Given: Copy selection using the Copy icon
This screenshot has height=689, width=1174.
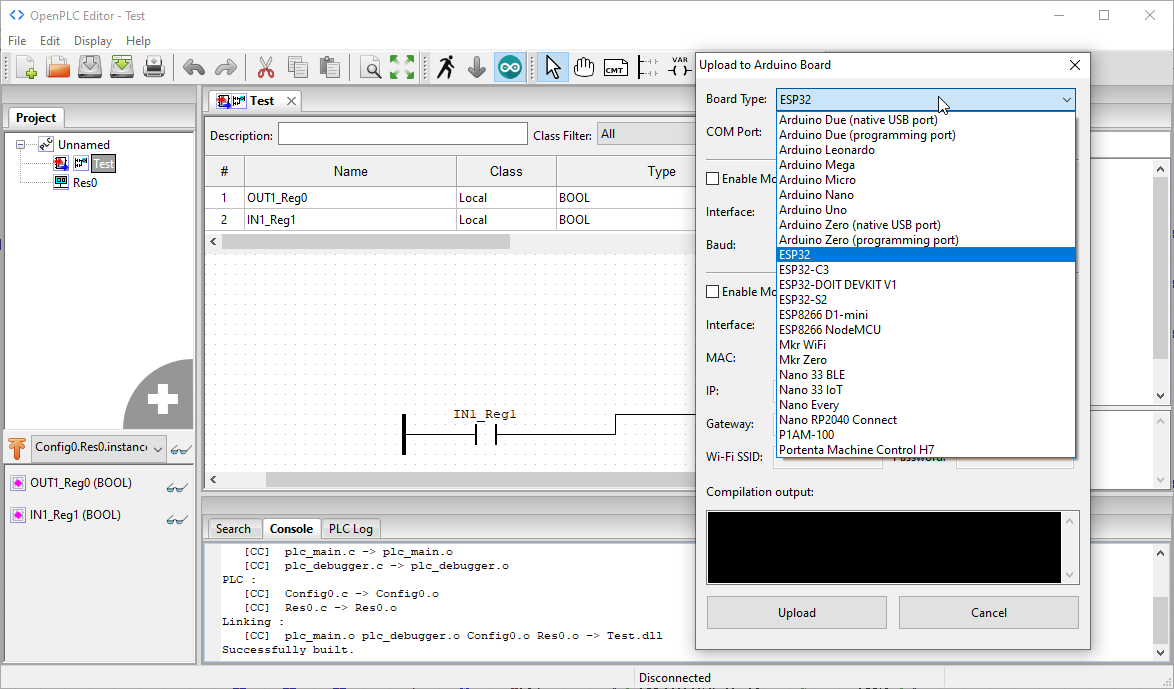Looking at the screenshot, I should tap(297, 68).
